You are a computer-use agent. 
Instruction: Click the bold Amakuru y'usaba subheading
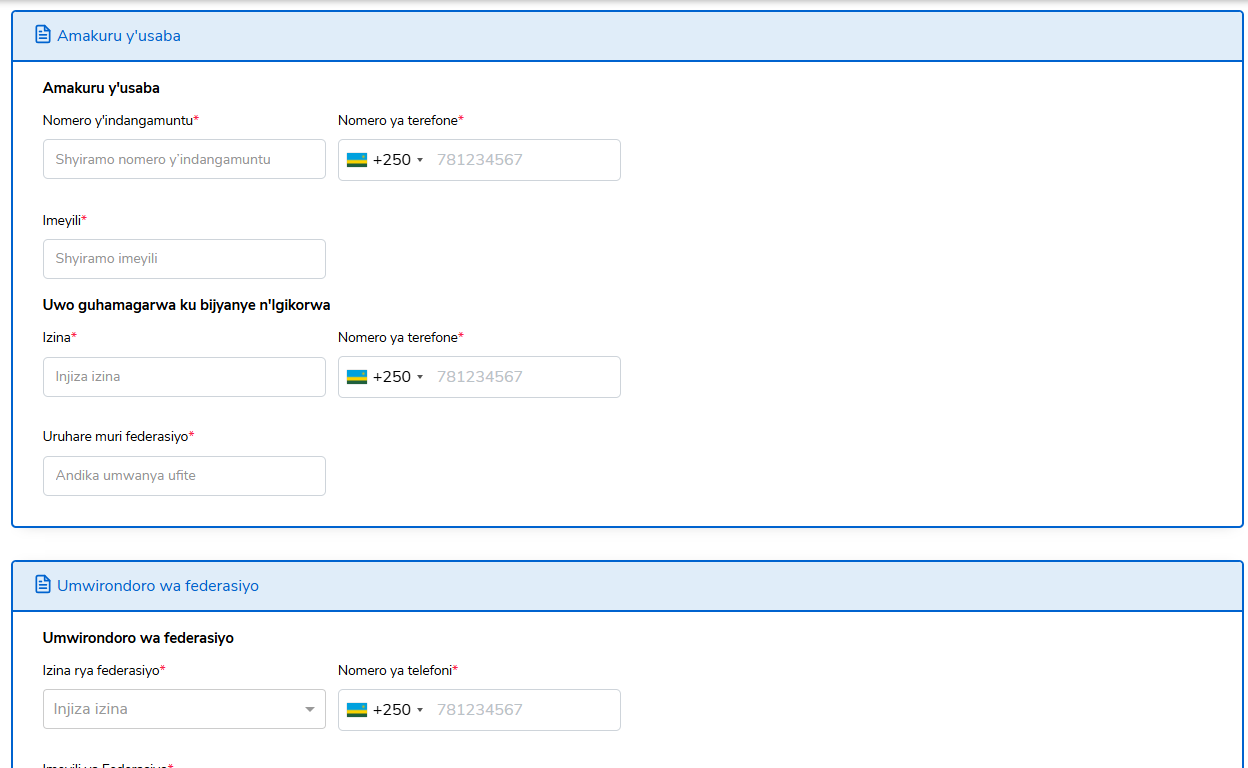pos(101,88)
